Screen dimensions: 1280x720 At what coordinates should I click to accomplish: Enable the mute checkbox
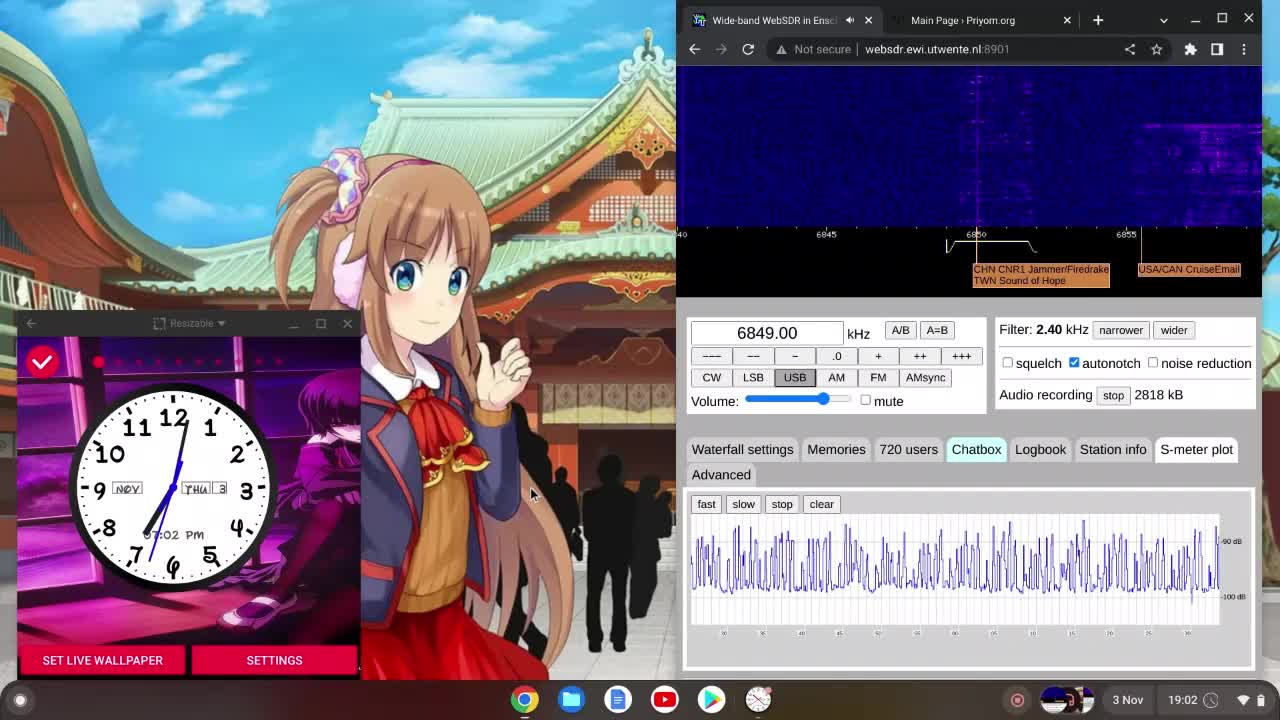865,400
